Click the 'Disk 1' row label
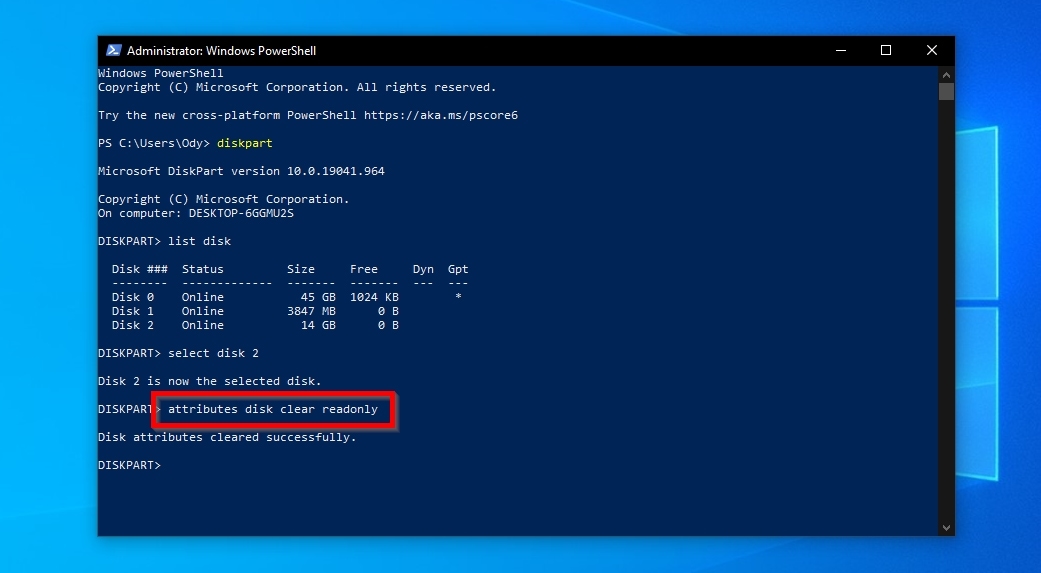 point(133,311)
